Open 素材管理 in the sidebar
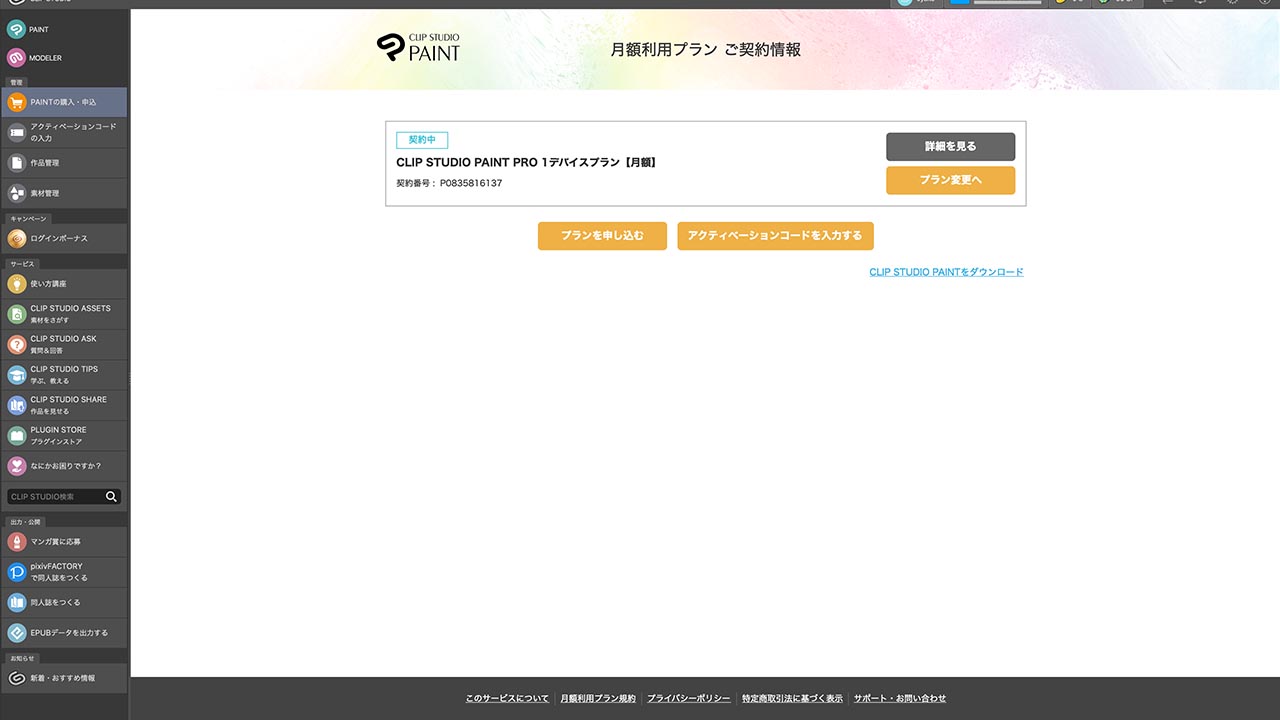Image resolution: width=1280 pixels, height=720 pixels. coord(64,193)
